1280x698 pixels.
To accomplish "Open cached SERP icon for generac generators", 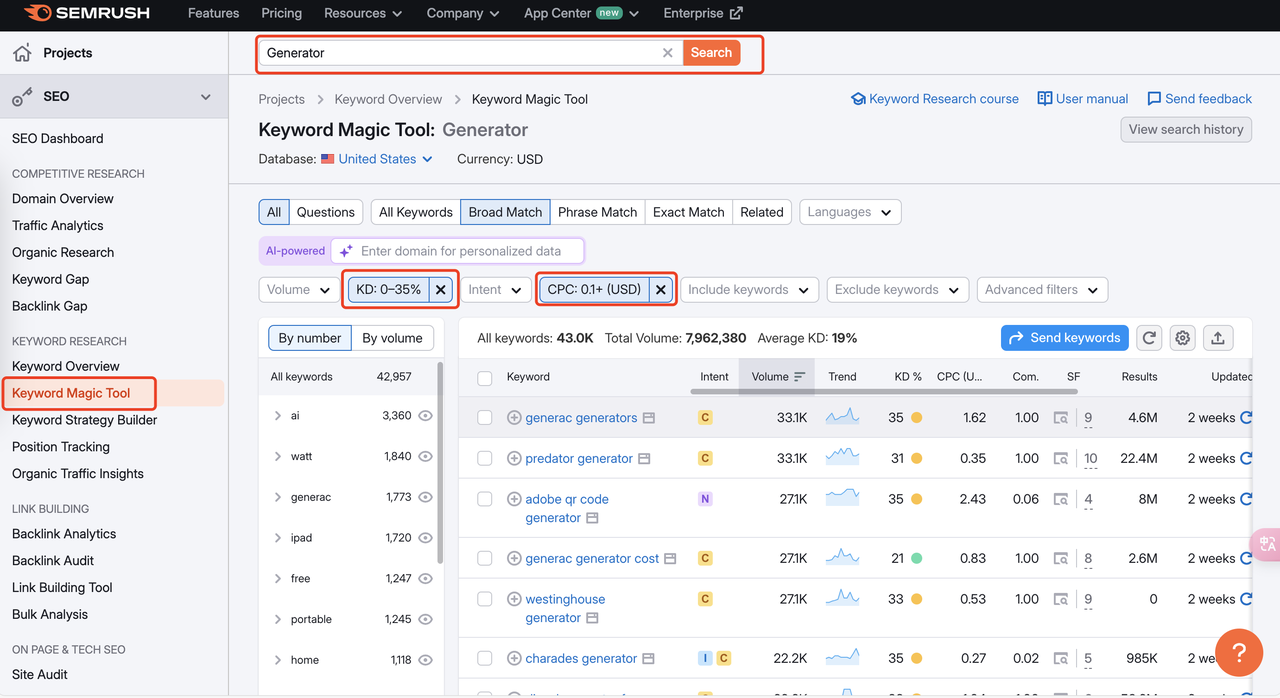I will pos(1061,418).
